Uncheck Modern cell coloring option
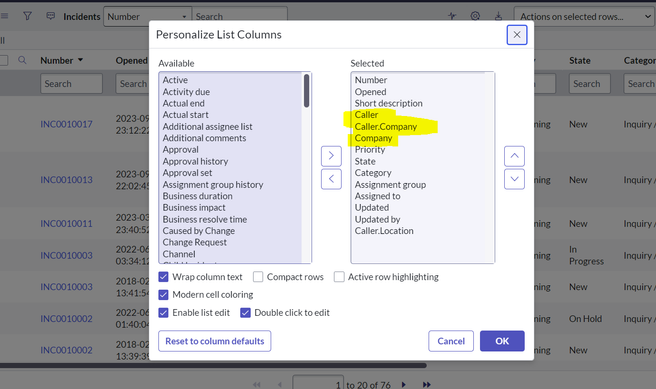 [164, 295]
